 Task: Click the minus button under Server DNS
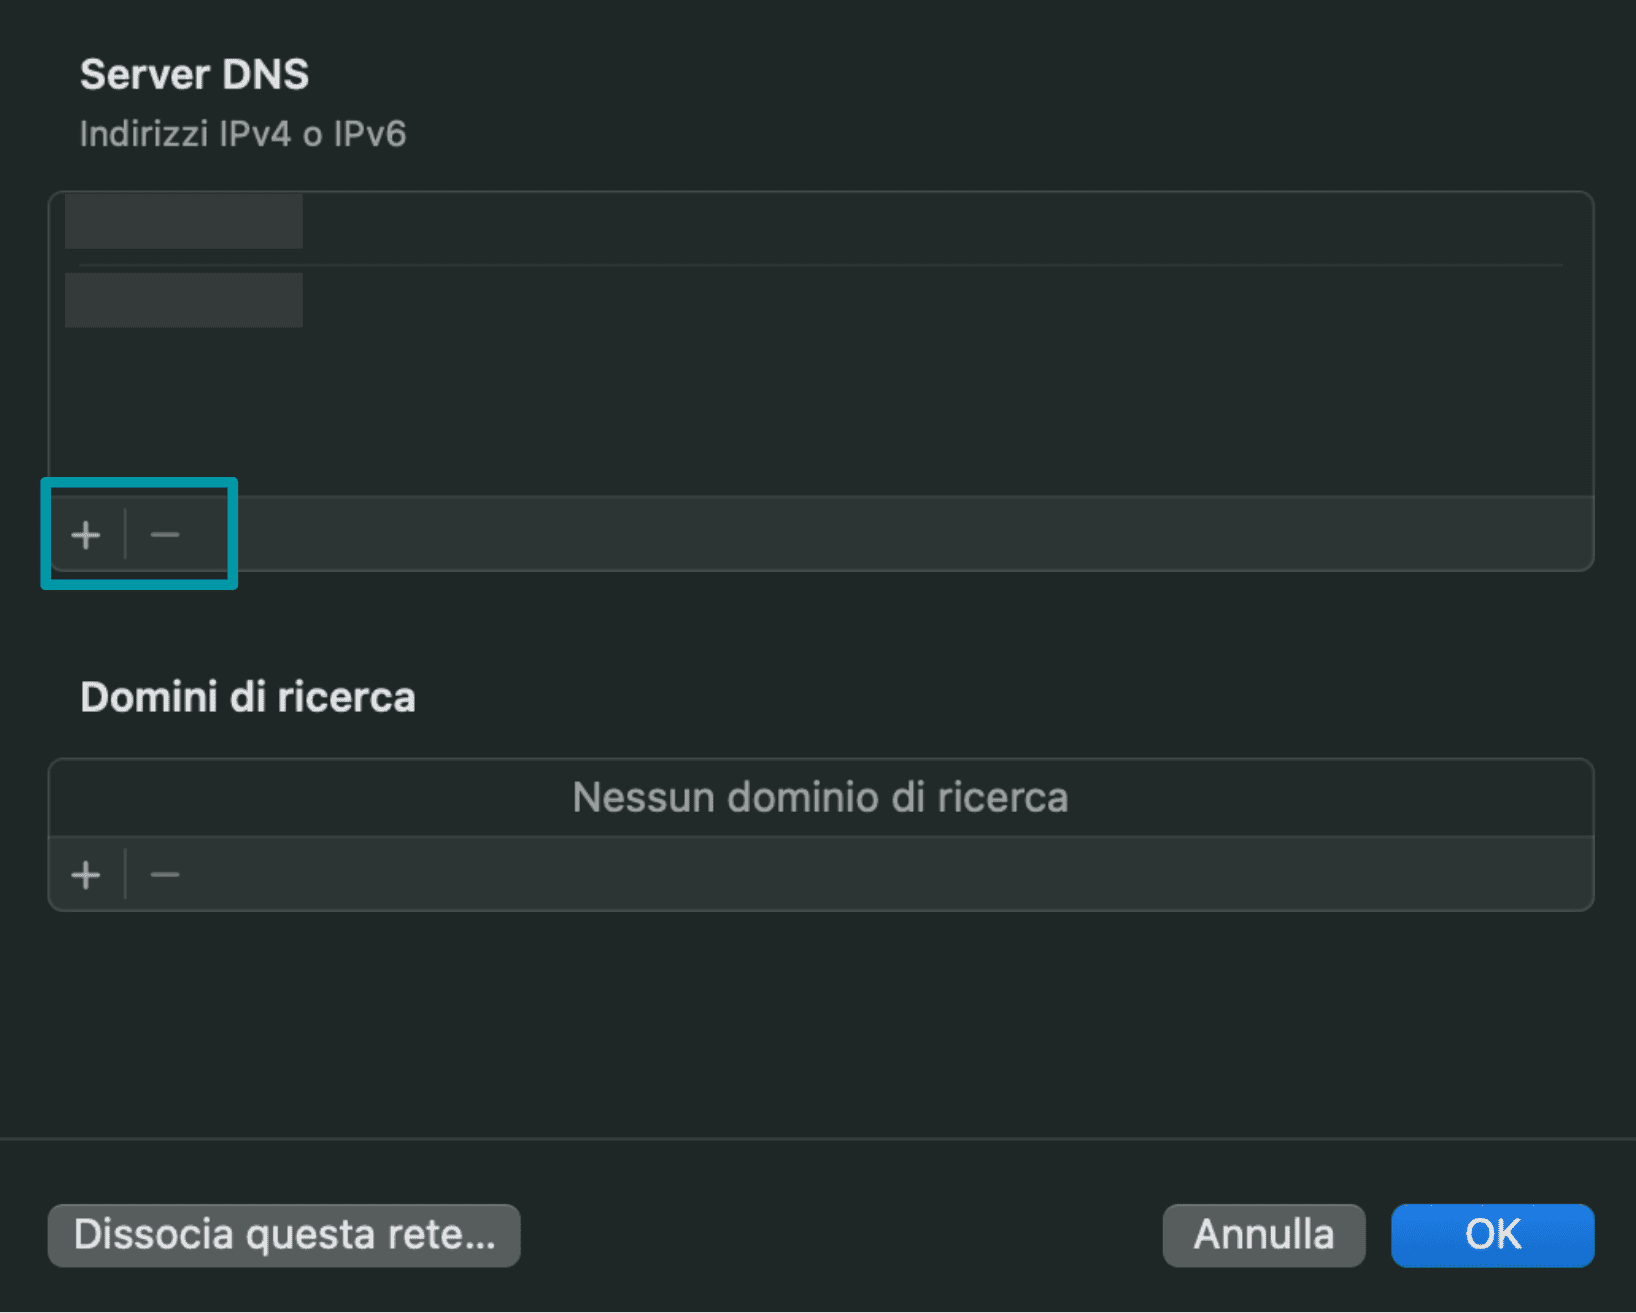coord(165,535)
